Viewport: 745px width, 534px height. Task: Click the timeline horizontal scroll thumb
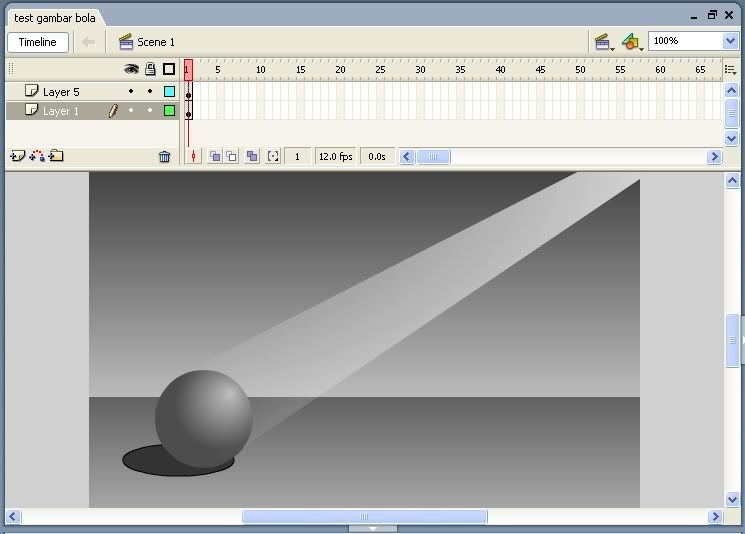(x=433, y=157)
